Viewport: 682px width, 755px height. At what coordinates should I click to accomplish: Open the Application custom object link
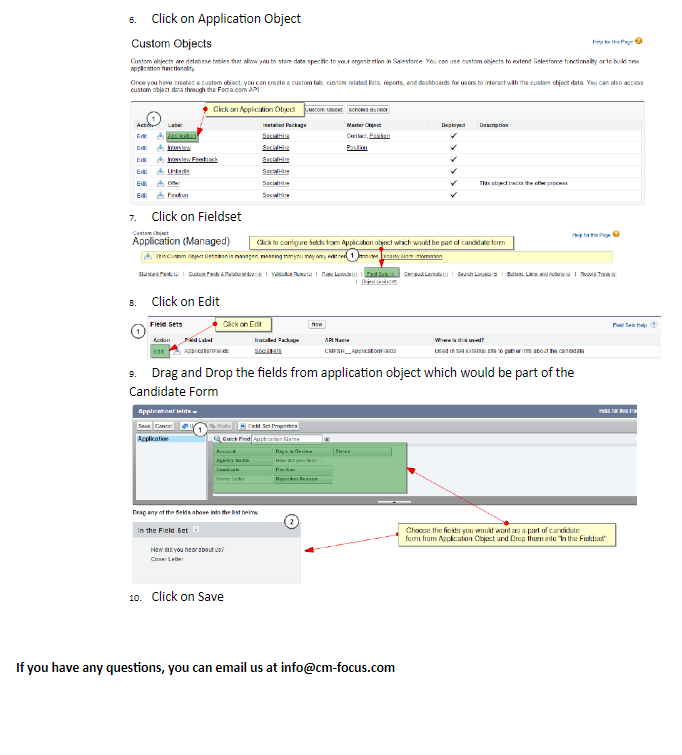[x=182, y=136]
